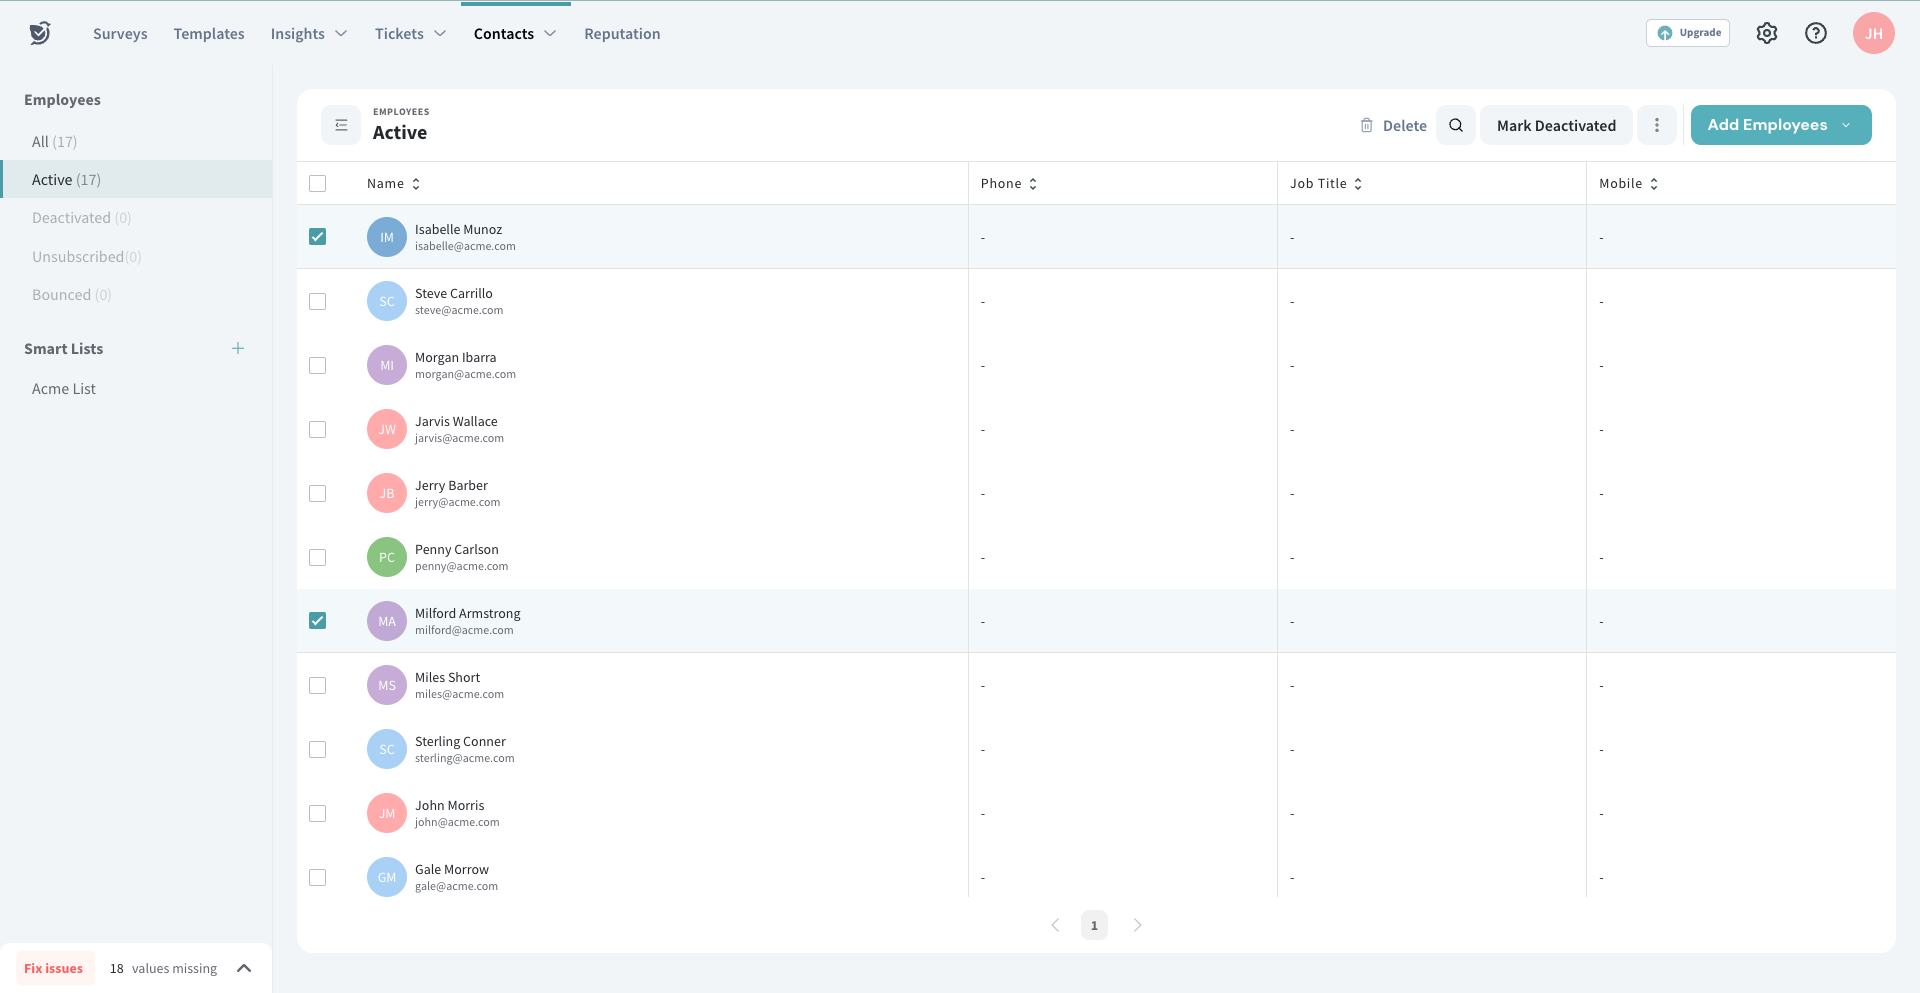1920x993 pixels.
Task: Add a smart list with plus icon
Action: coord(238,348)
